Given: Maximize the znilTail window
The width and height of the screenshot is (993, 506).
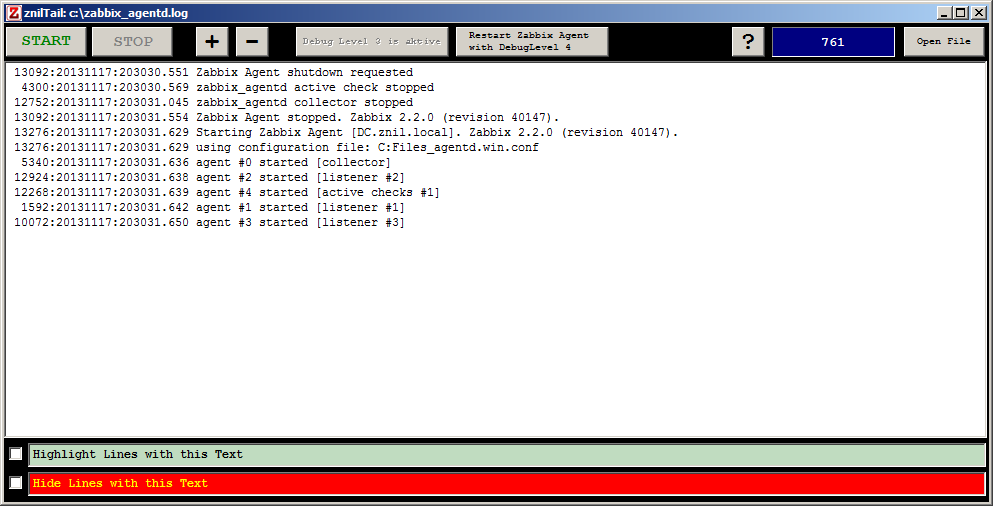Looking at the screenshot, I should pyautogui.click(x=960, y=13).
